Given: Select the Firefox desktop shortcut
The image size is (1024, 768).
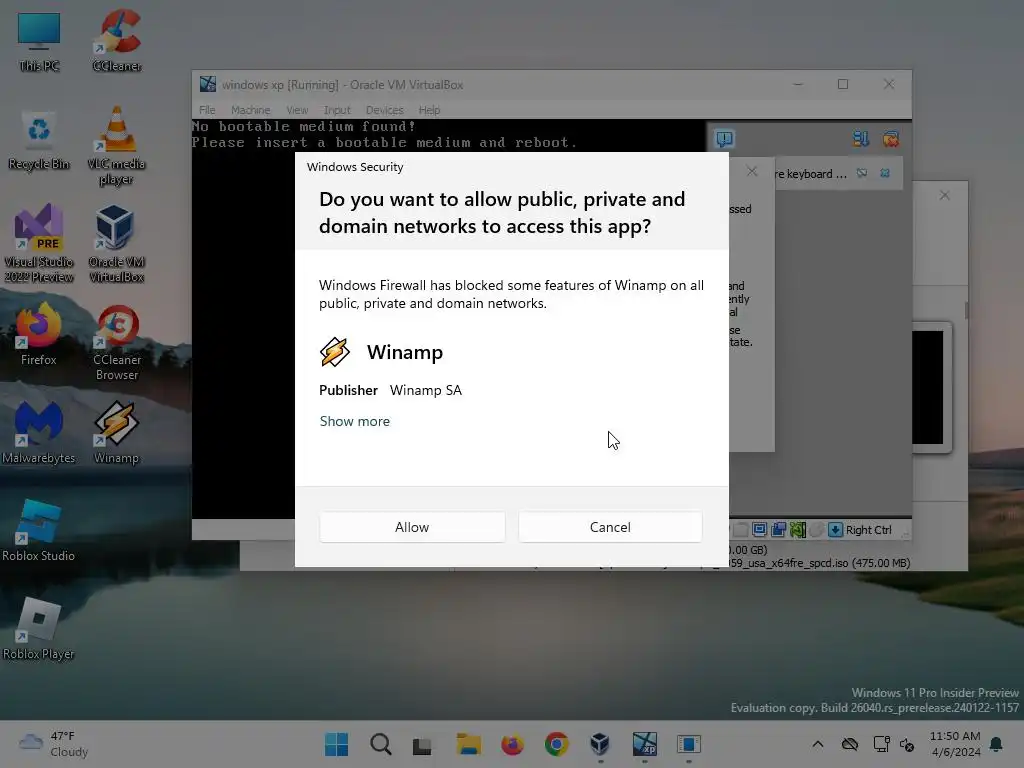Looking at the screenshot, I should 39,334.
